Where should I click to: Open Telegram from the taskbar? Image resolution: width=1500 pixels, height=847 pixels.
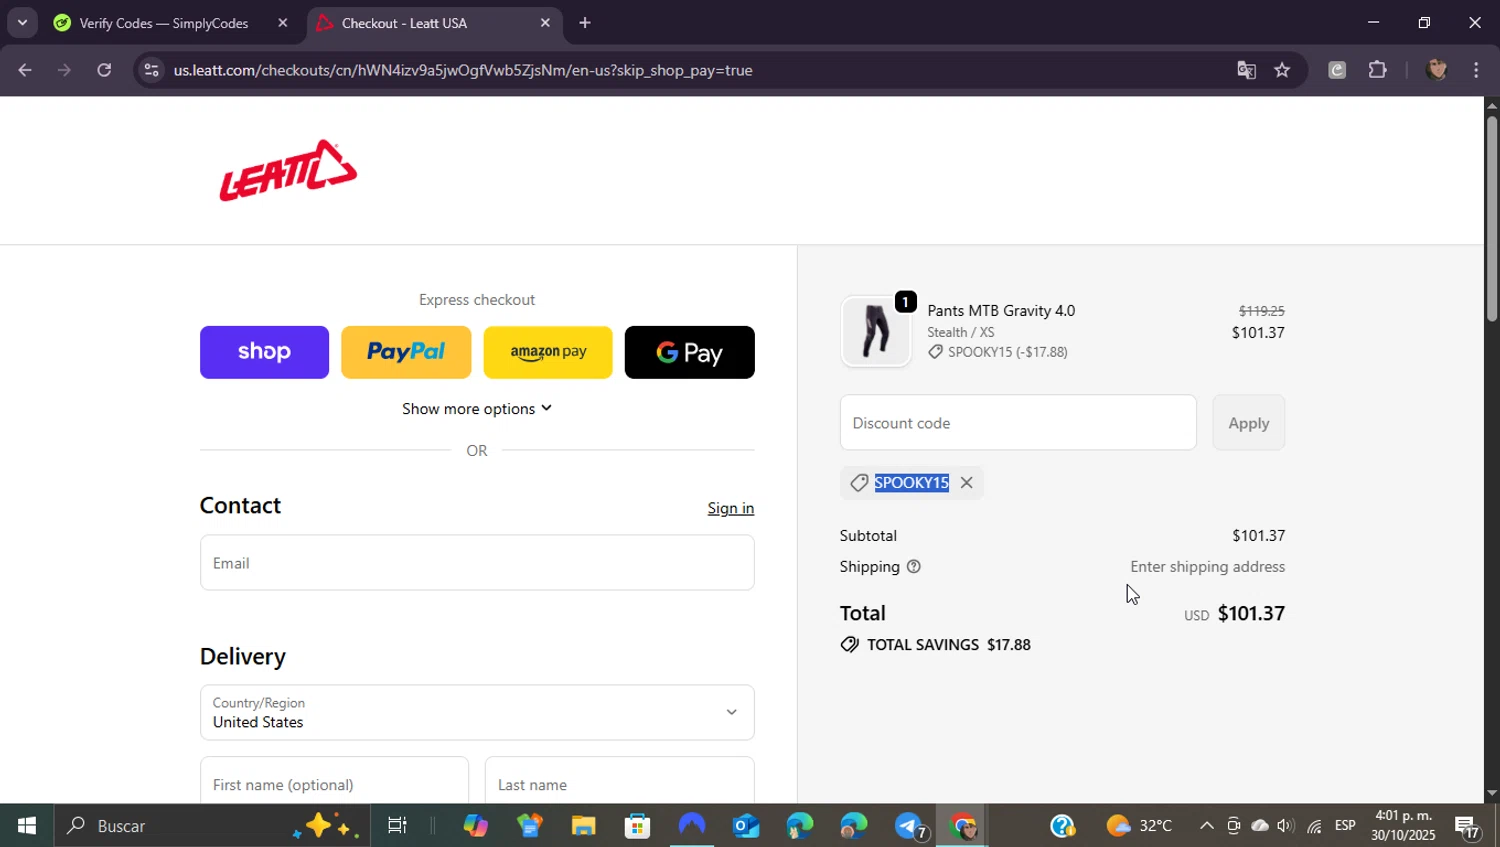coord(909,826)
